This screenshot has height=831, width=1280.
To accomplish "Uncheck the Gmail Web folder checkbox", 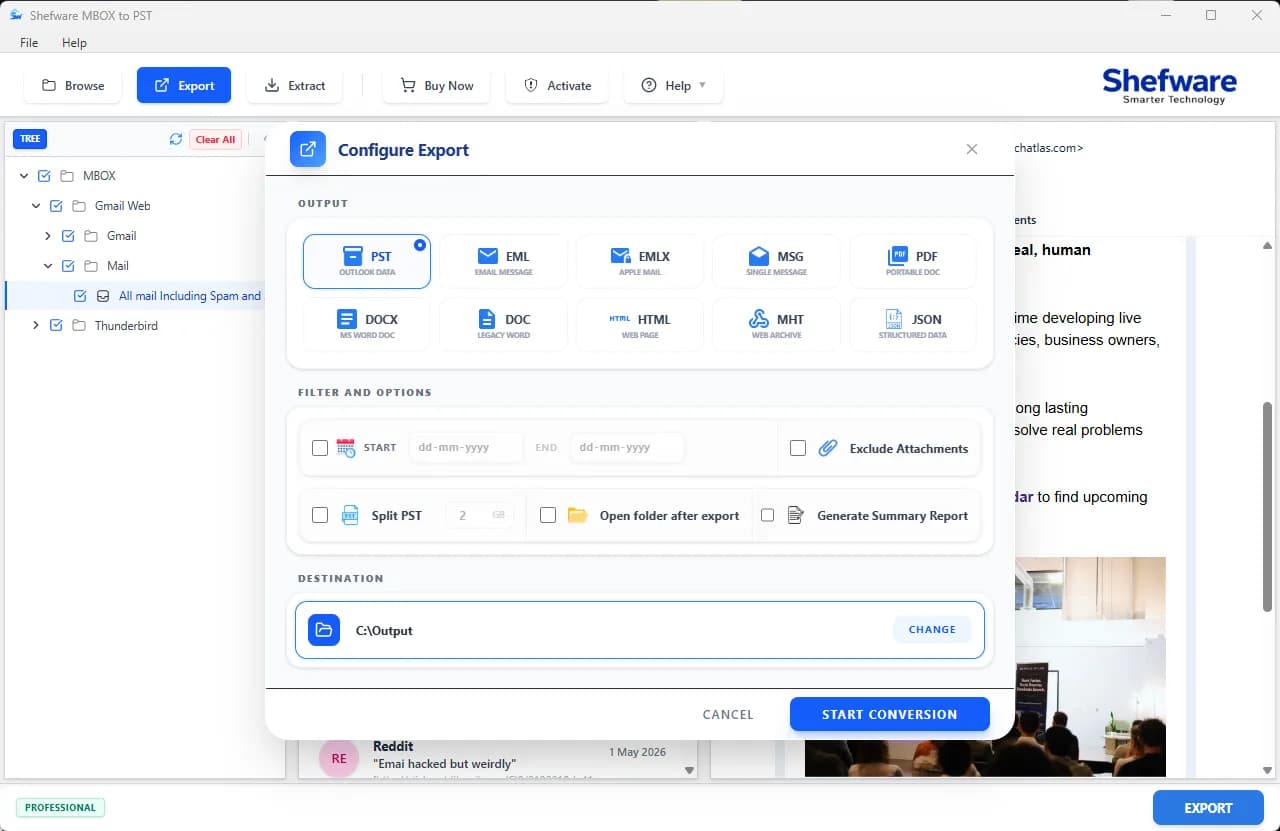I will coord(56,206).
